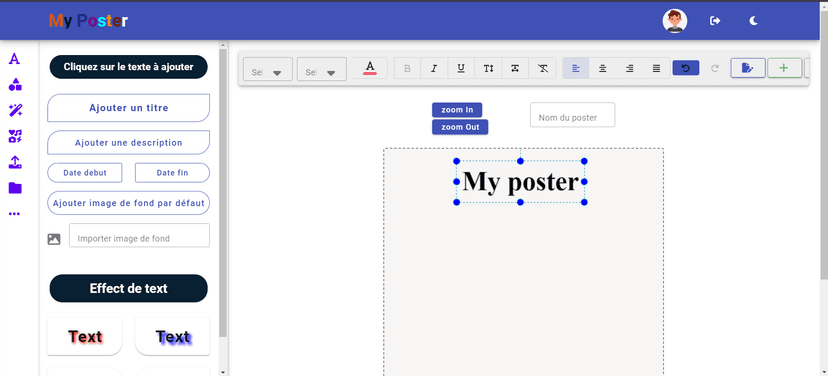Click the Effect de text header
This screenshot has height=376, width=828.
(x=128, y=288)
